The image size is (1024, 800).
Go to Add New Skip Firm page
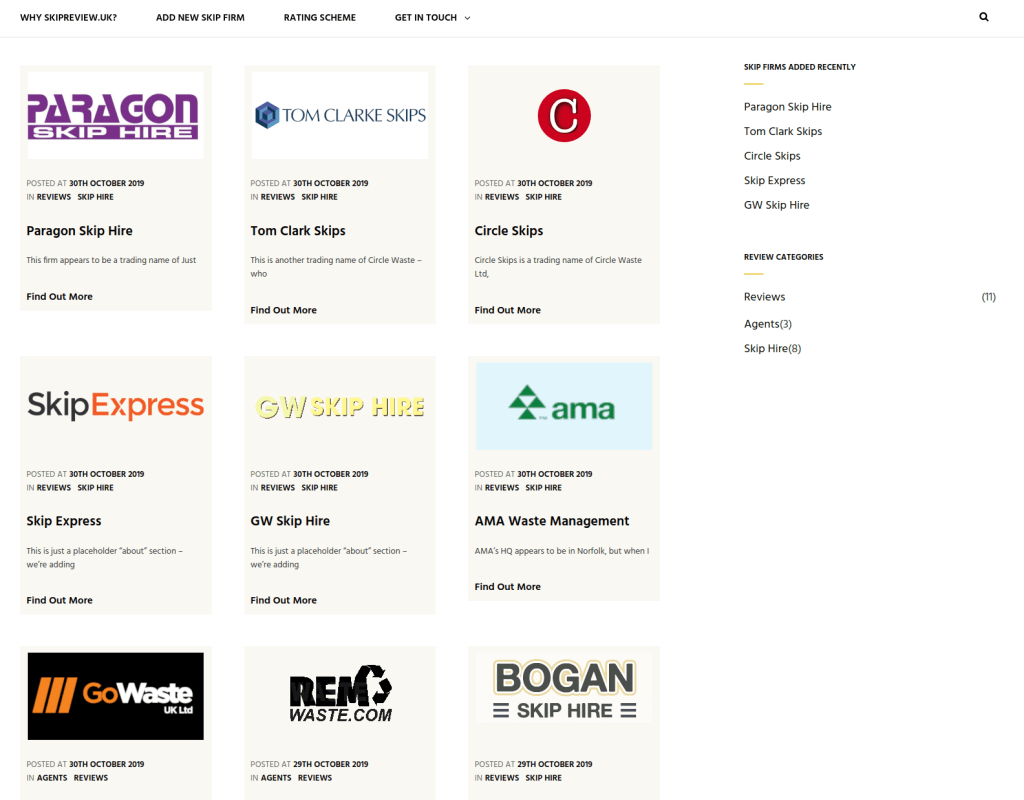(x=200, y=18)
